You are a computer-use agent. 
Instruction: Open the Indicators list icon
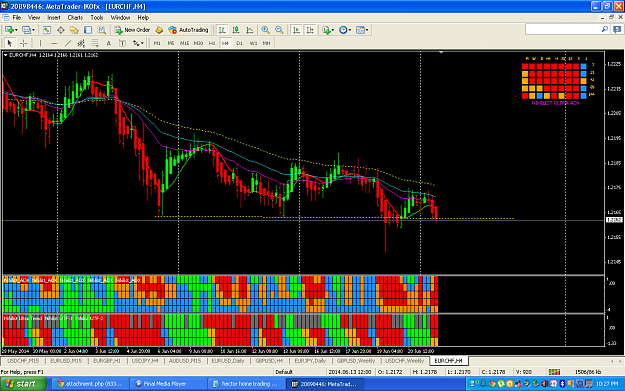pos(326,30)
